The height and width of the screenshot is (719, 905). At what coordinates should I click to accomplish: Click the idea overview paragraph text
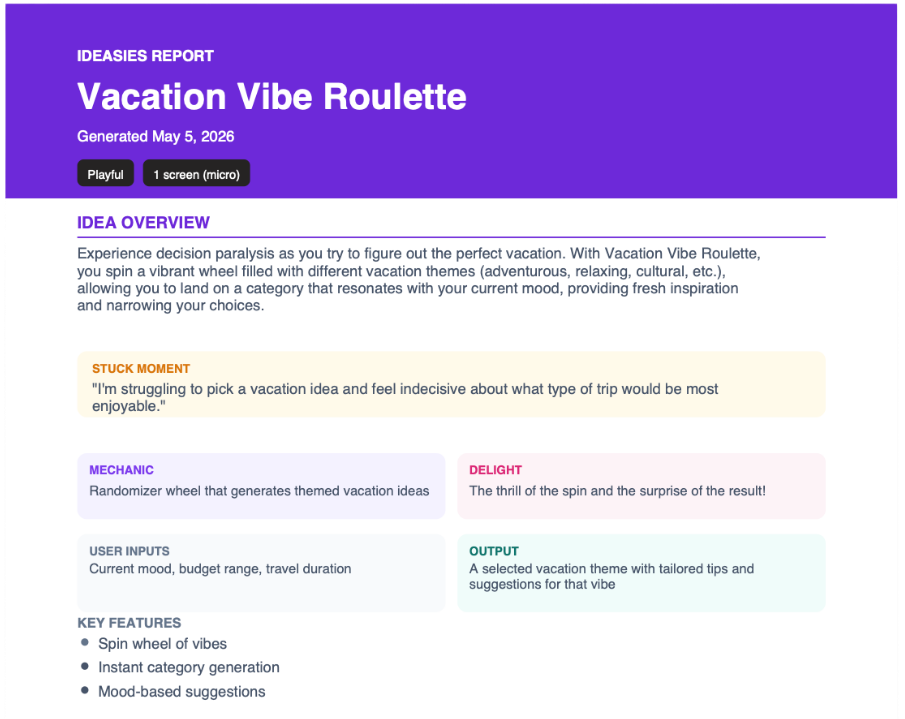click(419, 279)
